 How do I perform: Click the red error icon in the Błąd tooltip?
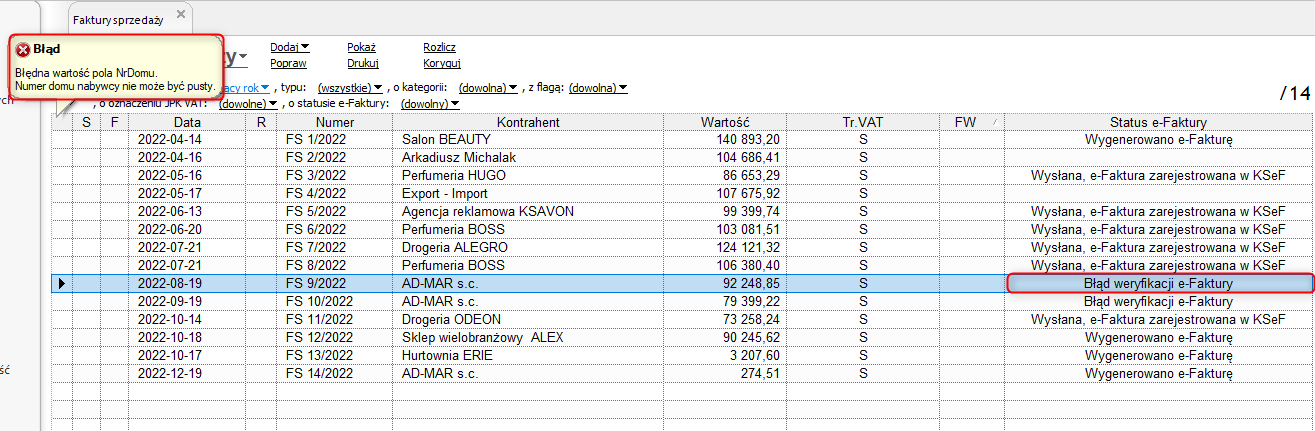23,49
